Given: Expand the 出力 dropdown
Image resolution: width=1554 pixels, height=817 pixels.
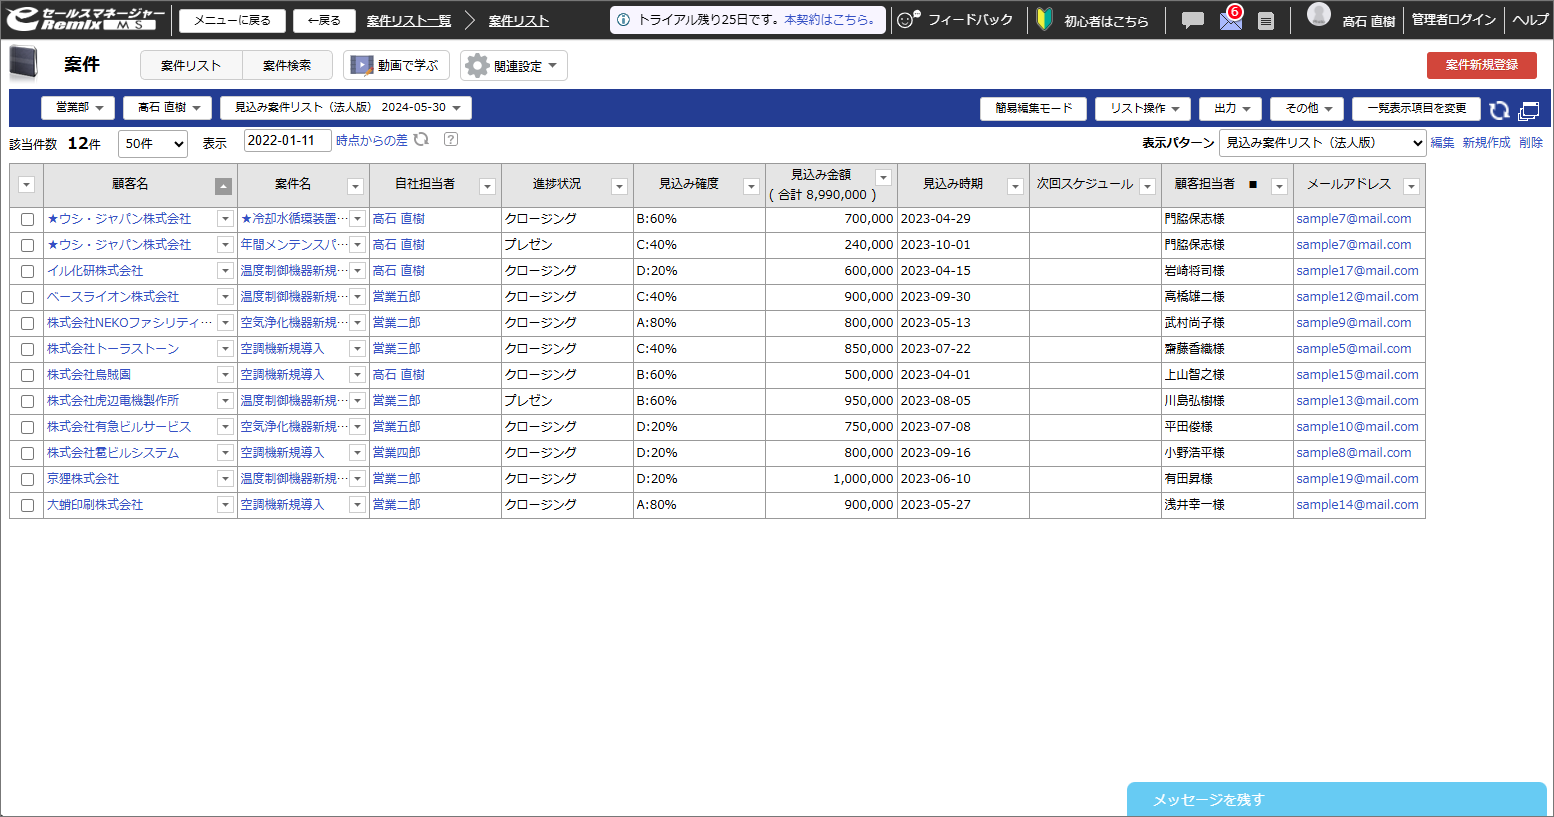Looking at the screenshot, I should [x=1231, y=109].
